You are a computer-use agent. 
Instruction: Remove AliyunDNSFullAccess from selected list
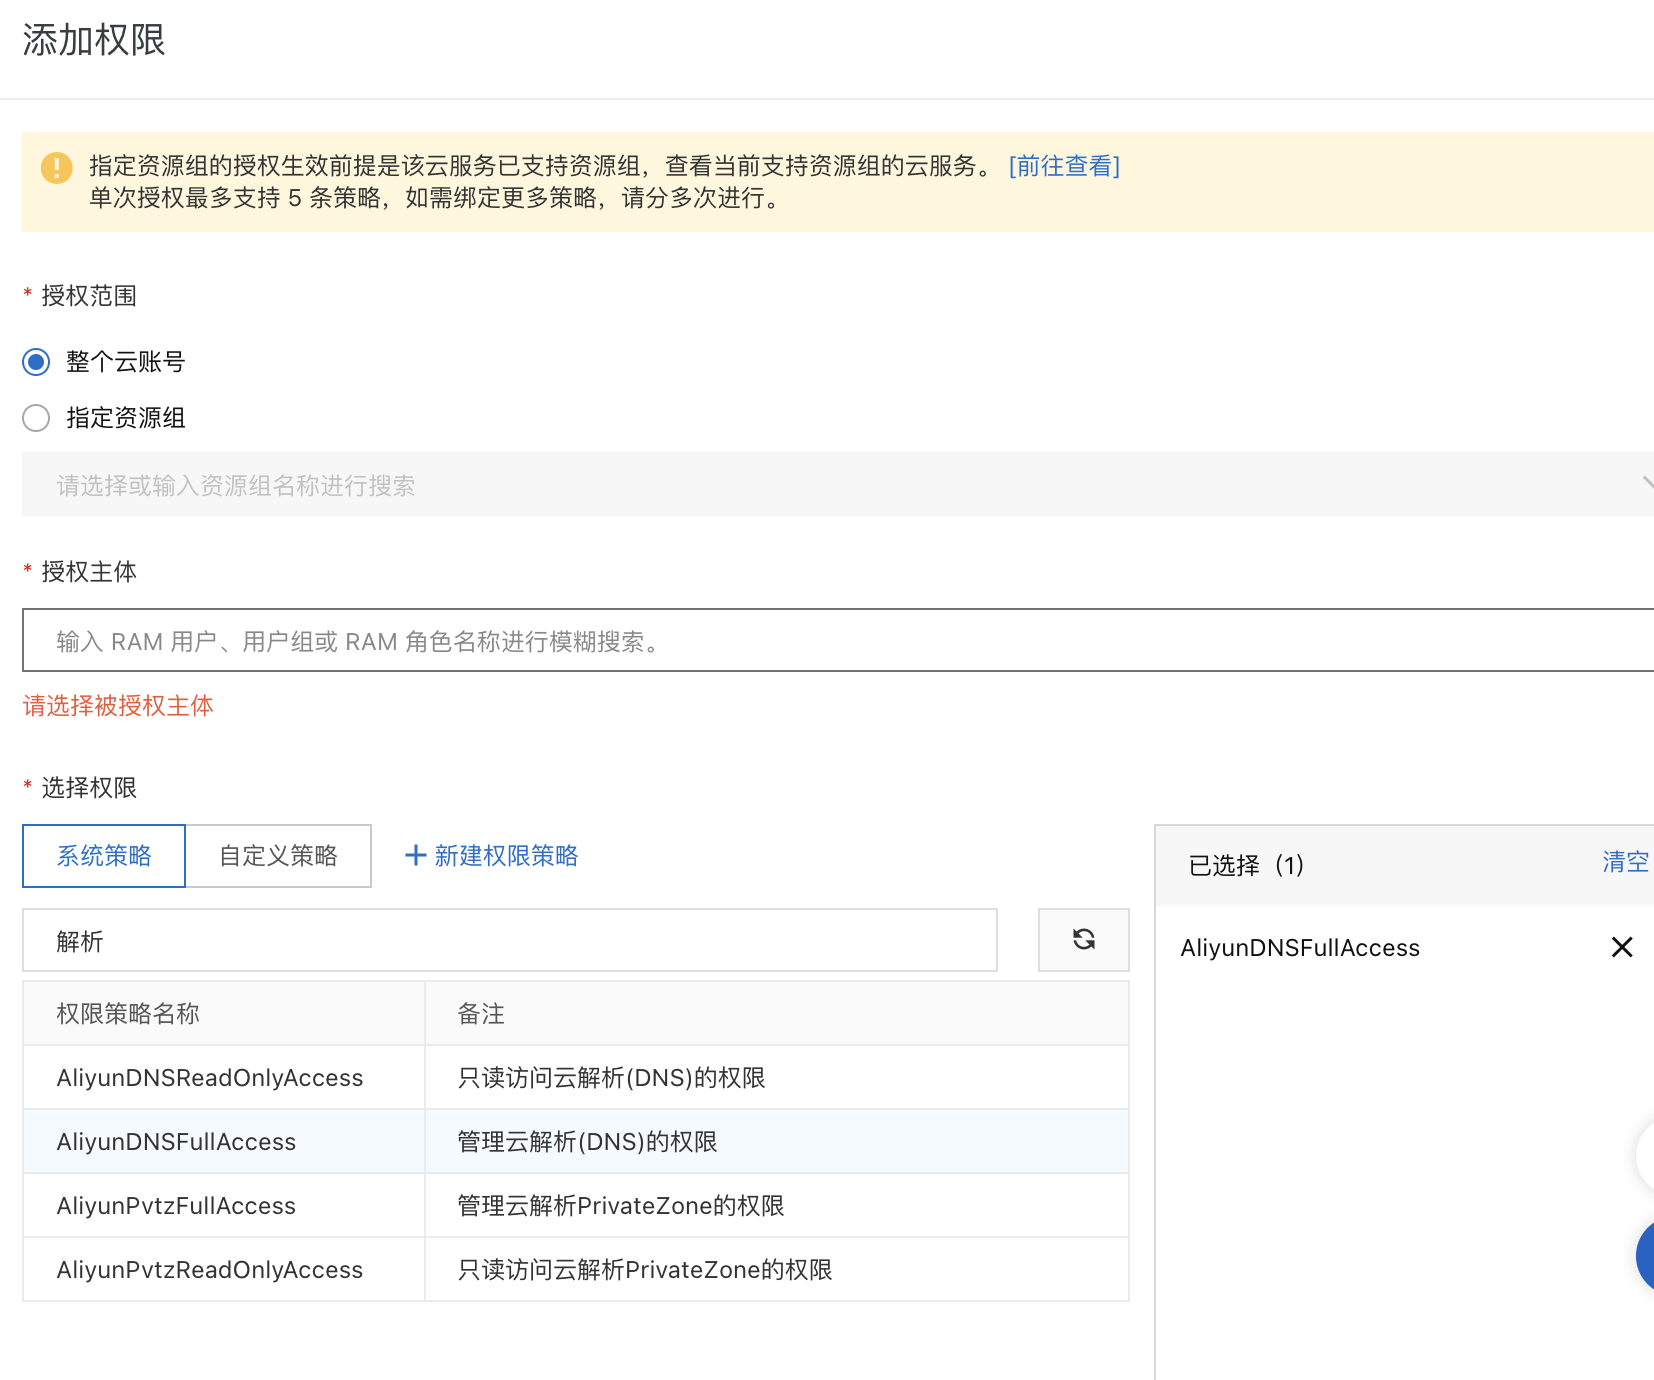pyautogui.click(x=1621, y=947)
